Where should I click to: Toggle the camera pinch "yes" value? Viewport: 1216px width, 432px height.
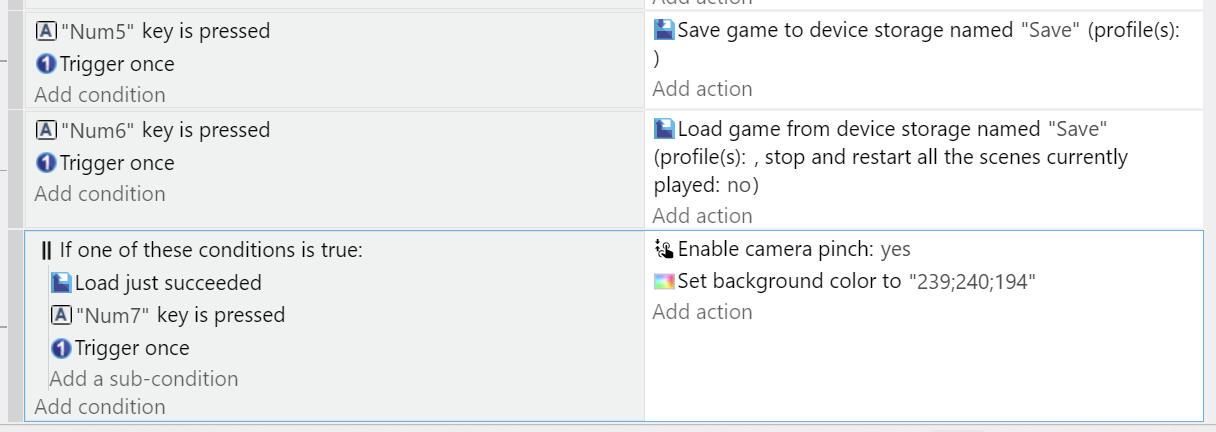pyautogui.click(x=895, y=249)
